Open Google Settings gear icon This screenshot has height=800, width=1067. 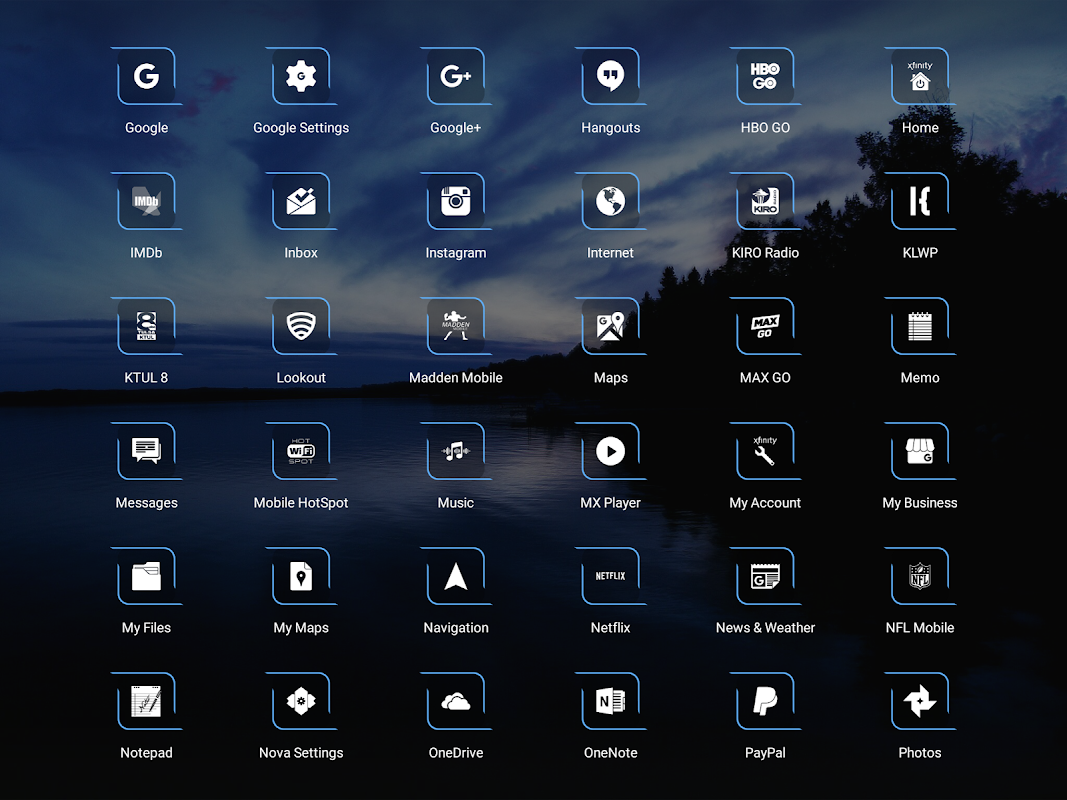[301, 76]
